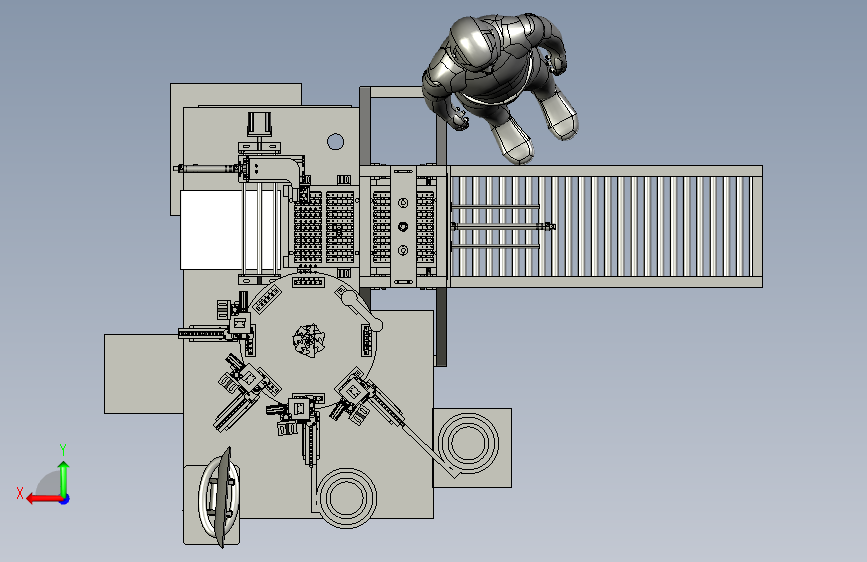
Task: Select the tilted ring part at bottom left
Action: pos(219,498)
